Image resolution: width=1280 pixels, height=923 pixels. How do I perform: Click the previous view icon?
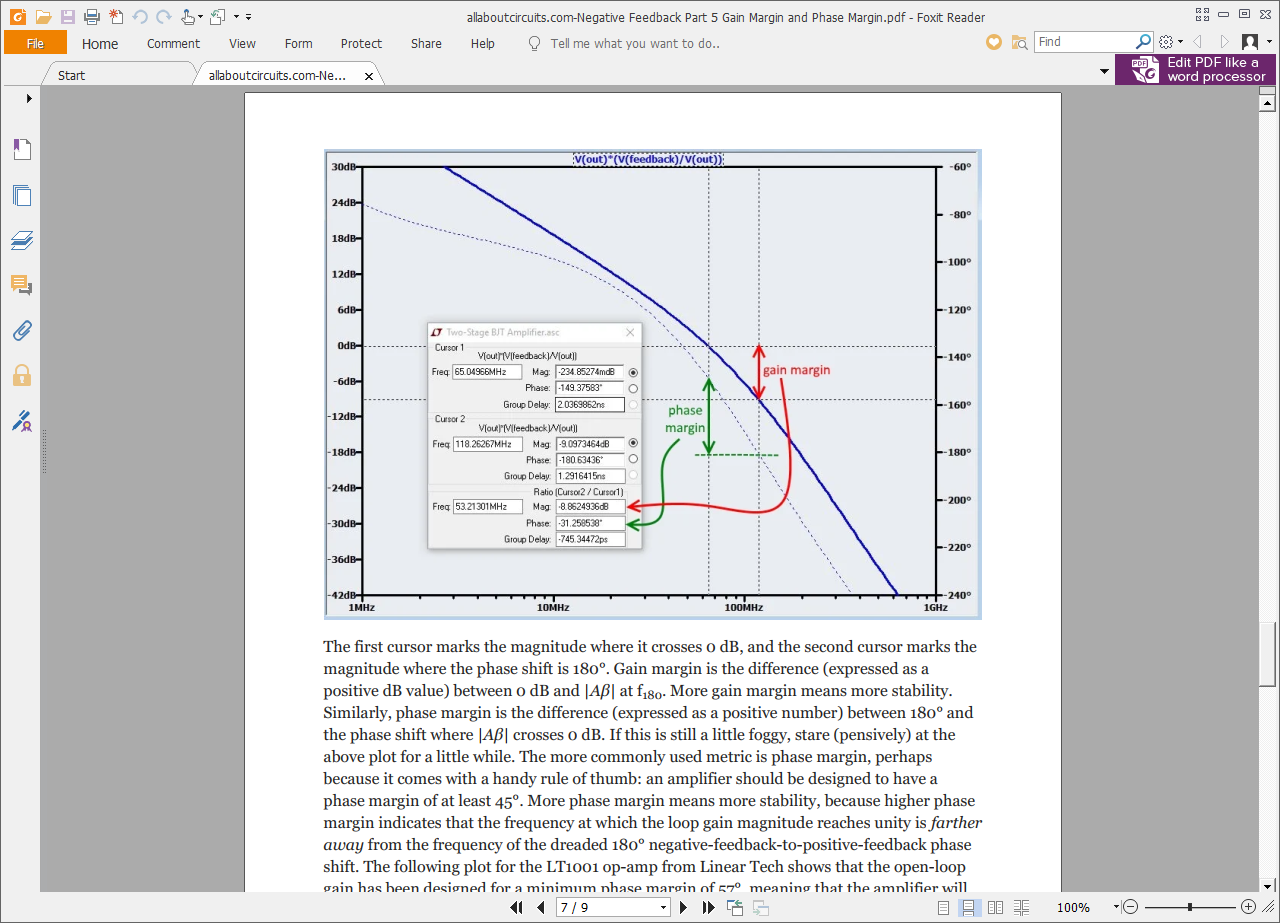pyautogui.click(x=735, y=907)
